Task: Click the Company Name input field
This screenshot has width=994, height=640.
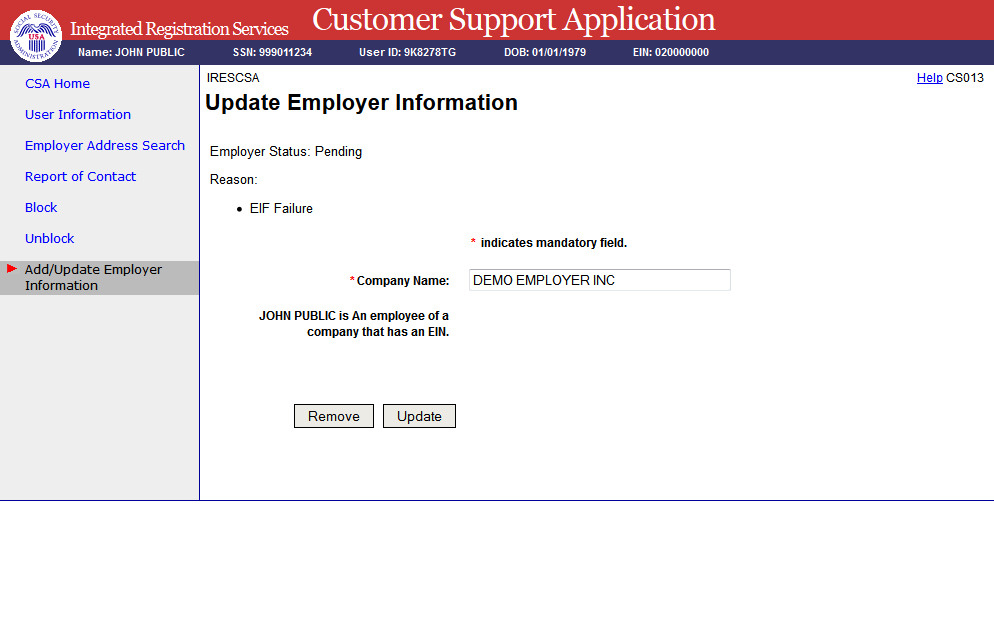Action: tap(600, 280)
